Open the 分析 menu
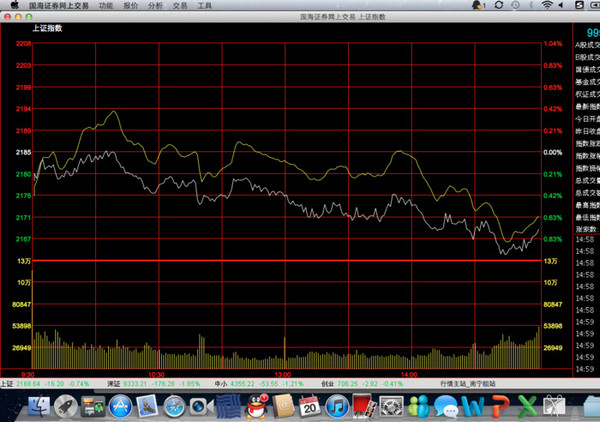The height and width of the screenshot is (422, 600). 155,5
